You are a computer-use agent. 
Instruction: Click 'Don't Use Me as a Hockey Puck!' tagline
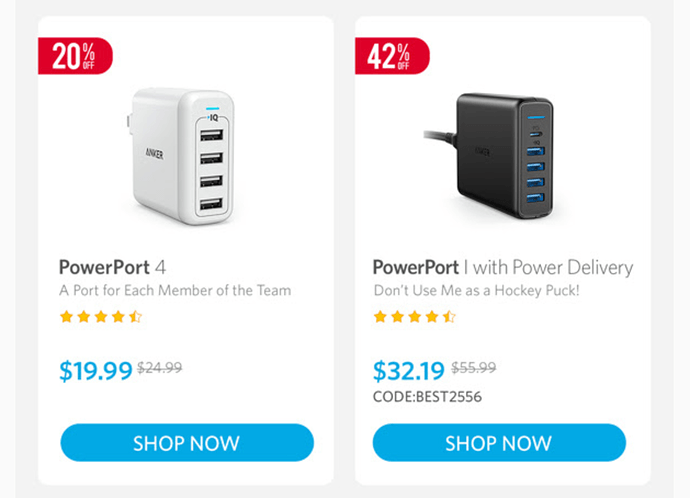tap(476, 291)
